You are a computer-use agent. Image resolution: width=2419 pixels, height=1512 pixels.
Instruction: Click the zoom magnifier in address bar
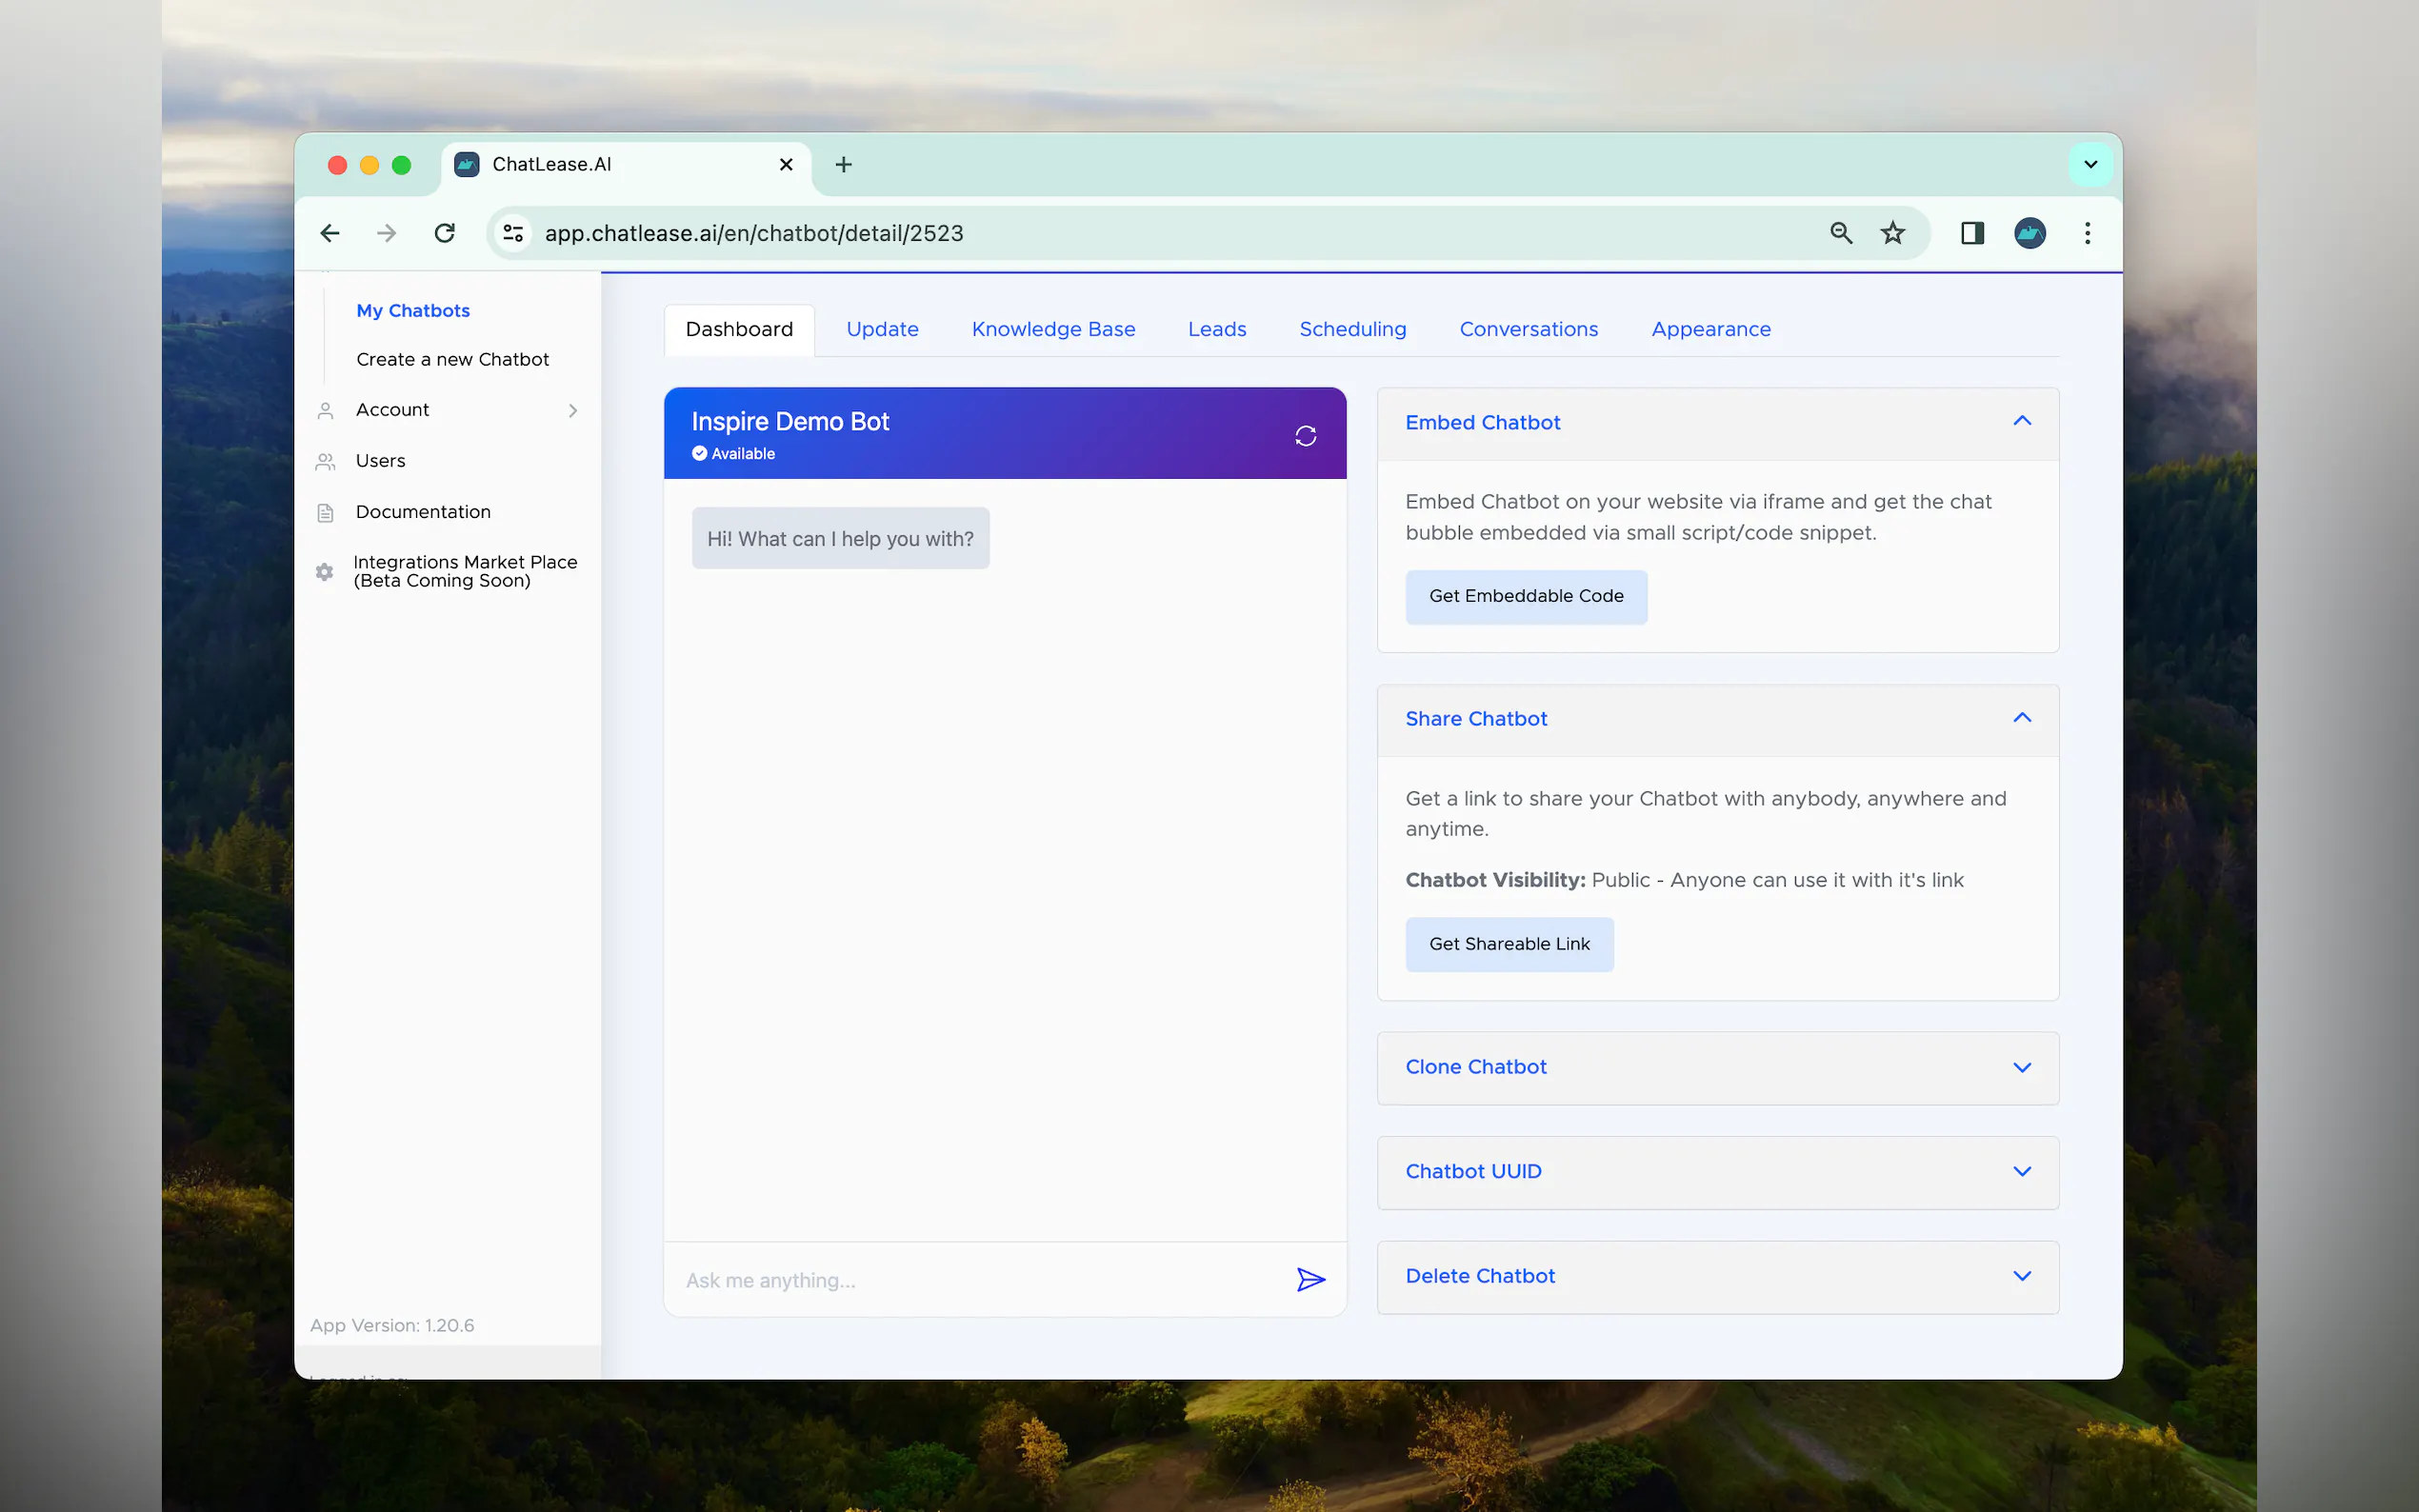pos(1841,233)
